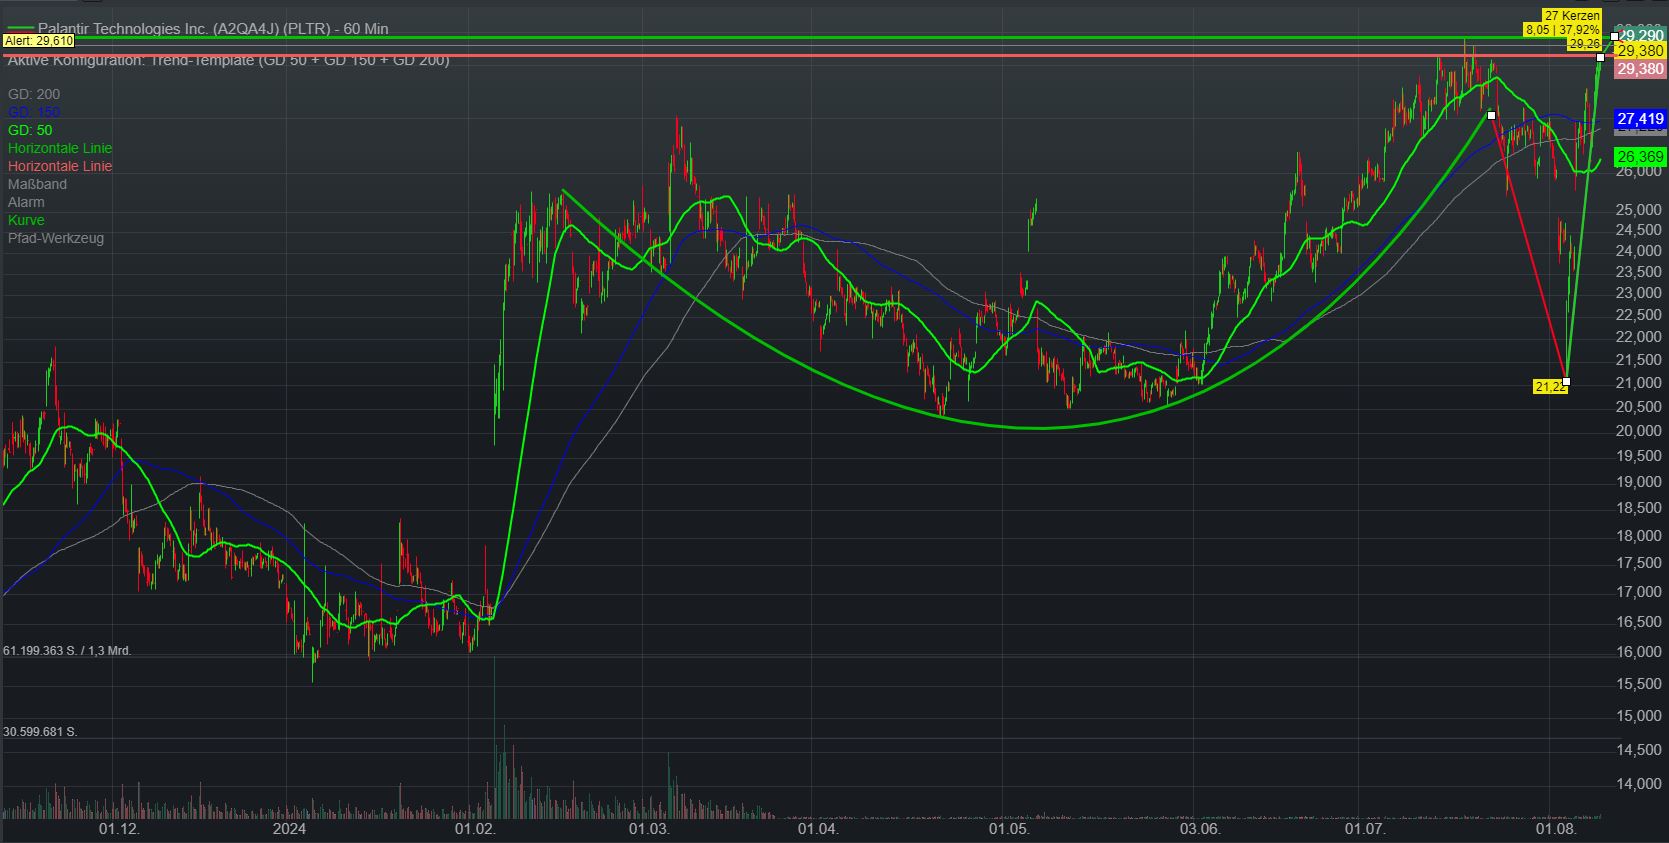Select the Alarm legend entry
1669x843 pixels.
tap(26, 202)
